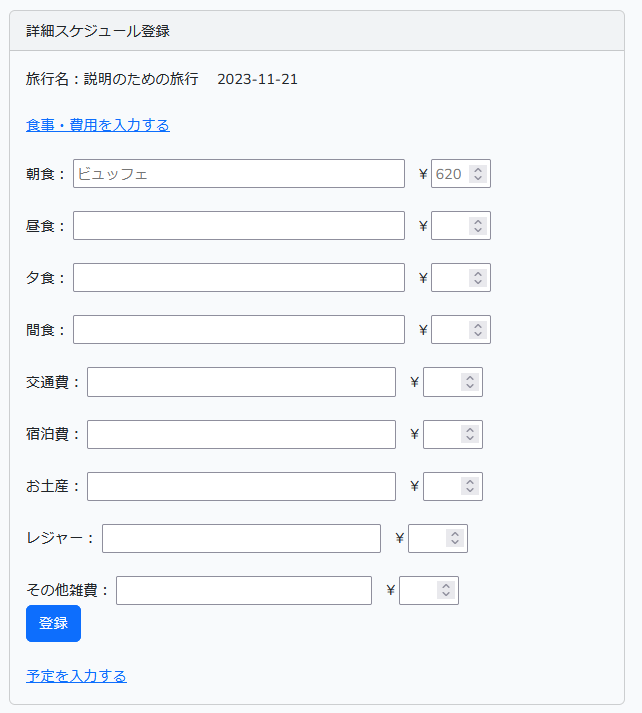
Task: Increase the お土産 amount with the up arrow
Action: coord(470,482)
